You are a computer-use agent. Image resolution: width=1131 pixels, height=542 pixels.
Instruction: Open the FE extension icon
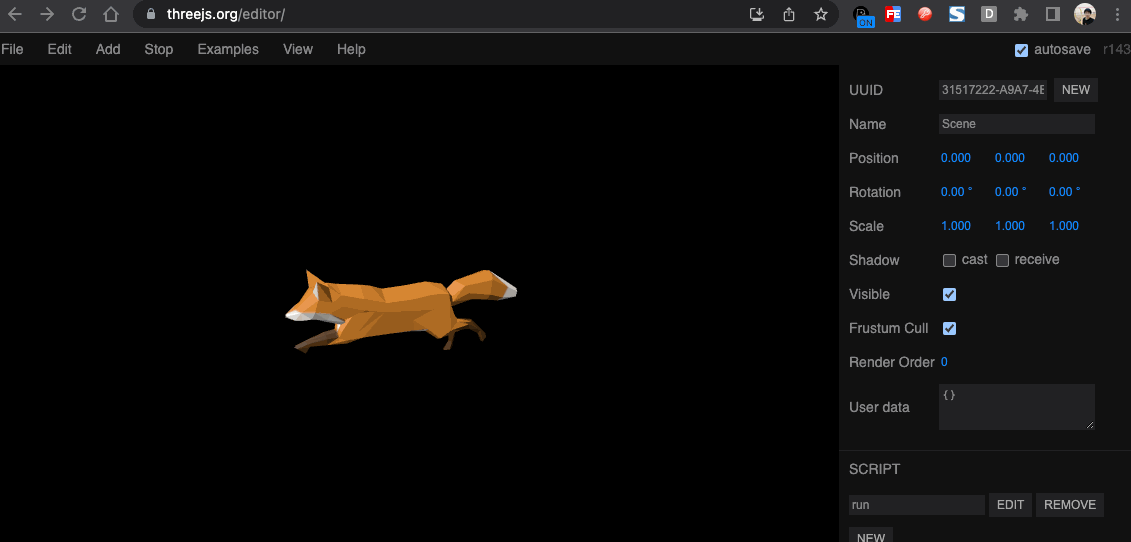click(893, 14)
